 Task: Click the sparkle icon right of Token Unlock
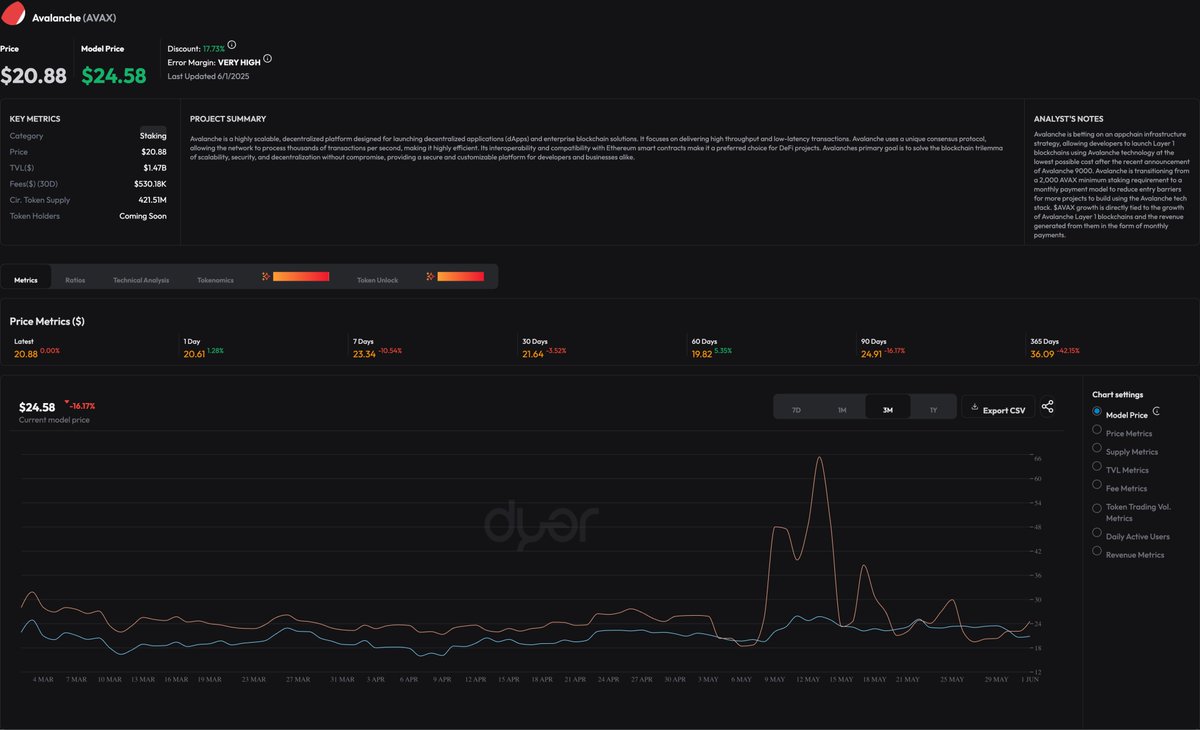click(x=430, y=276)
